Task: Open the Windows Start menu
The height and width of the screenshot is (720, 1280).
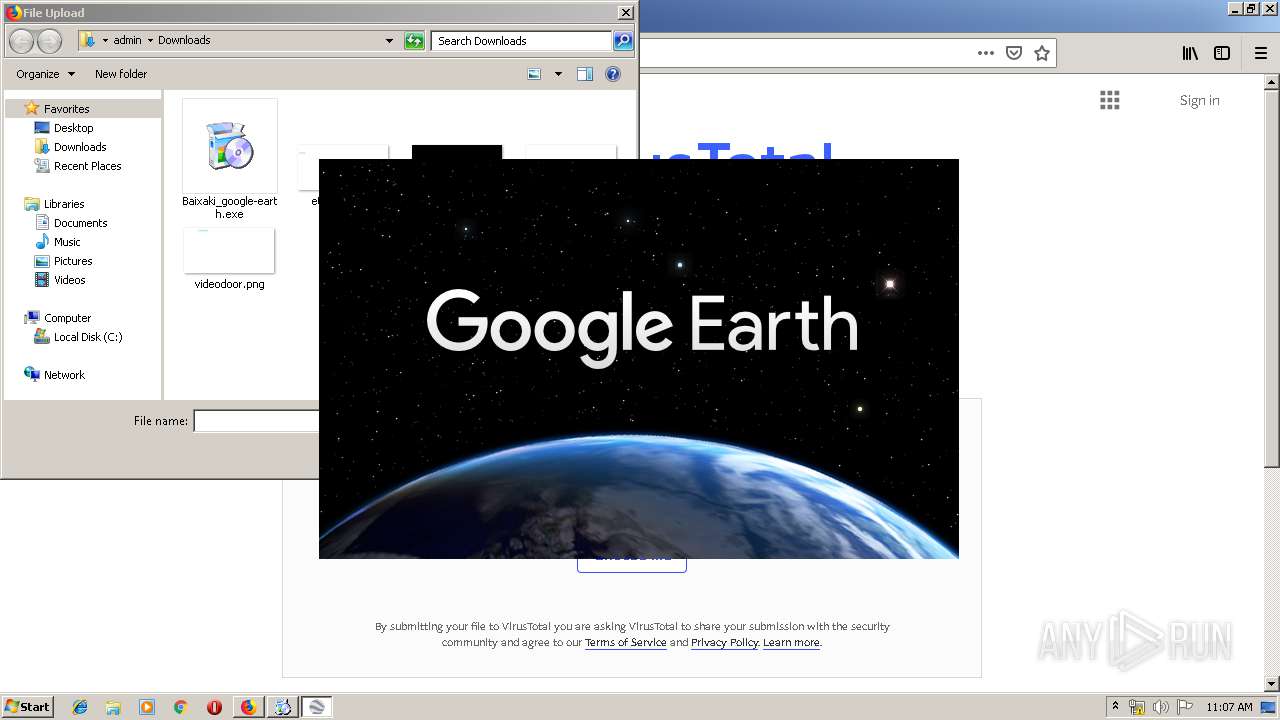Action: pos(28,707)
